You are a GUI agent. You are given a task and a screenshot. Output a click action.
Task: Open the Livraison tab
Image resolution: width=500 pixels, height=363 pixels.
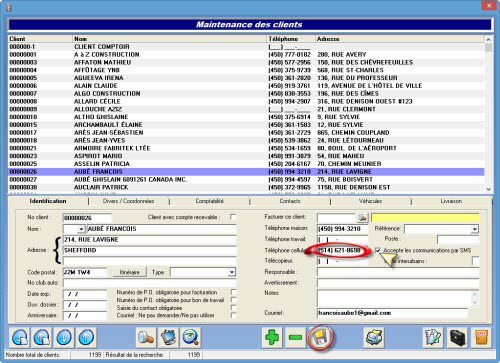[x=451, y=201]
